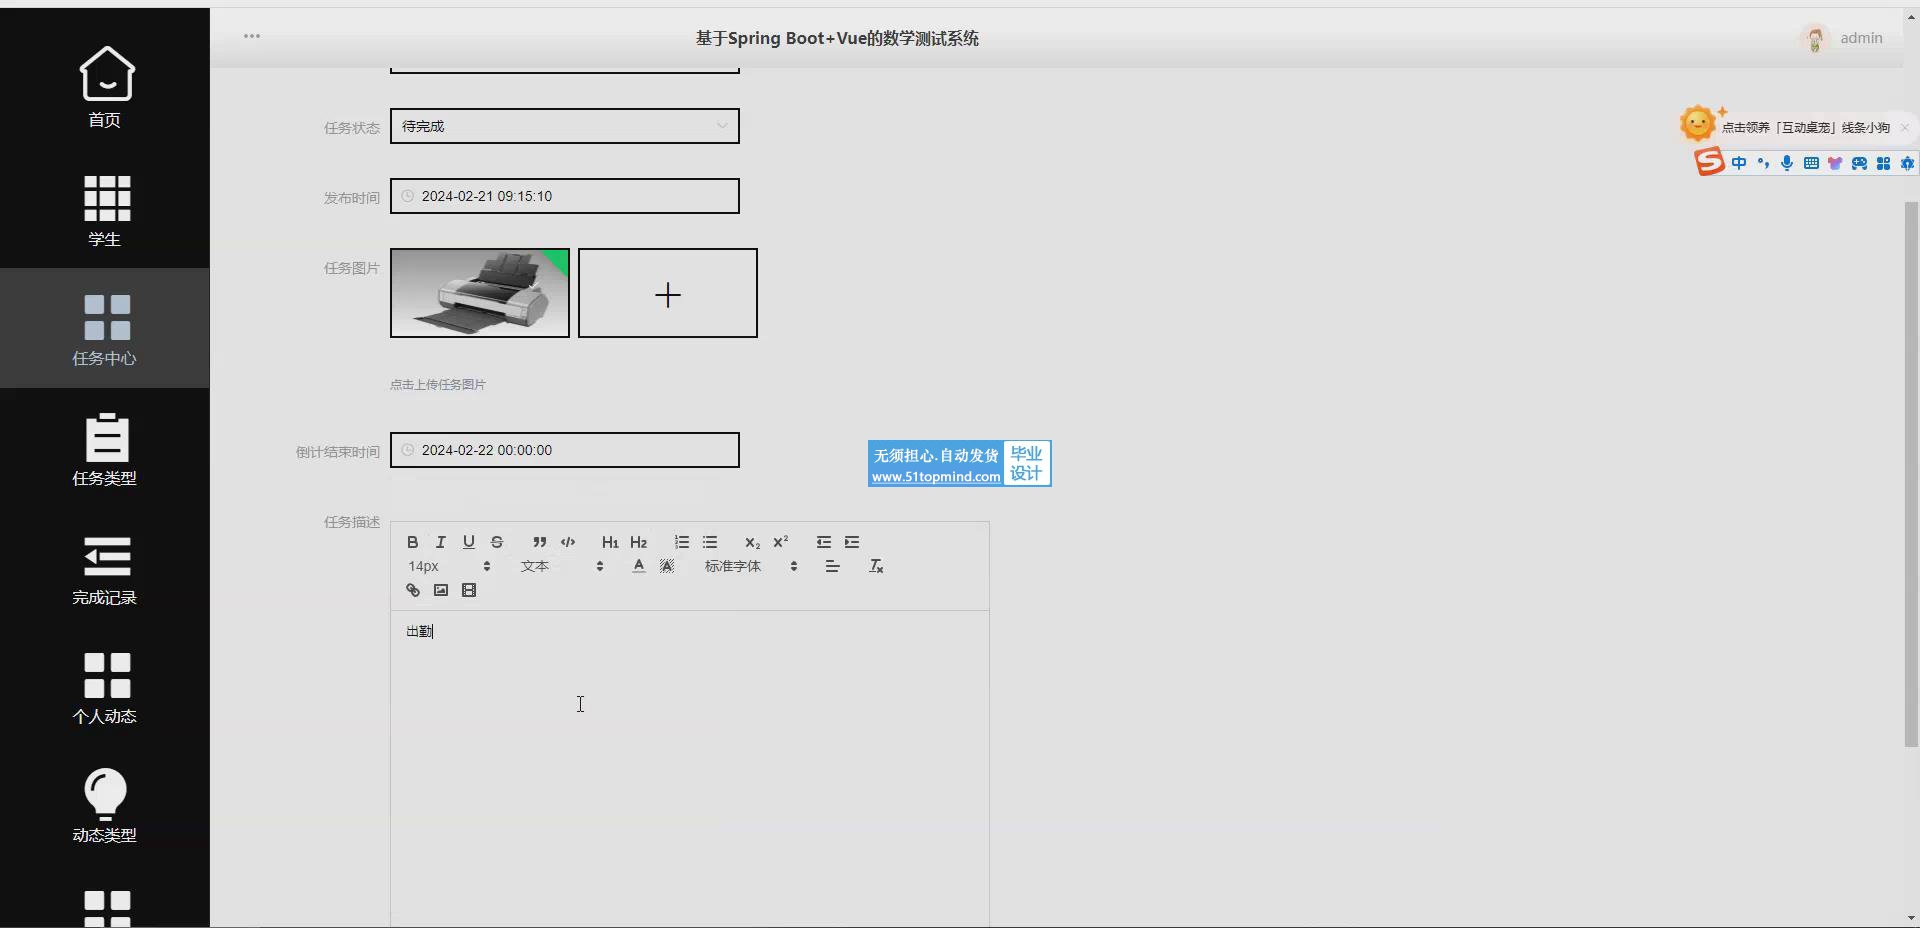Insert a video into the editor

pos(469,590)
